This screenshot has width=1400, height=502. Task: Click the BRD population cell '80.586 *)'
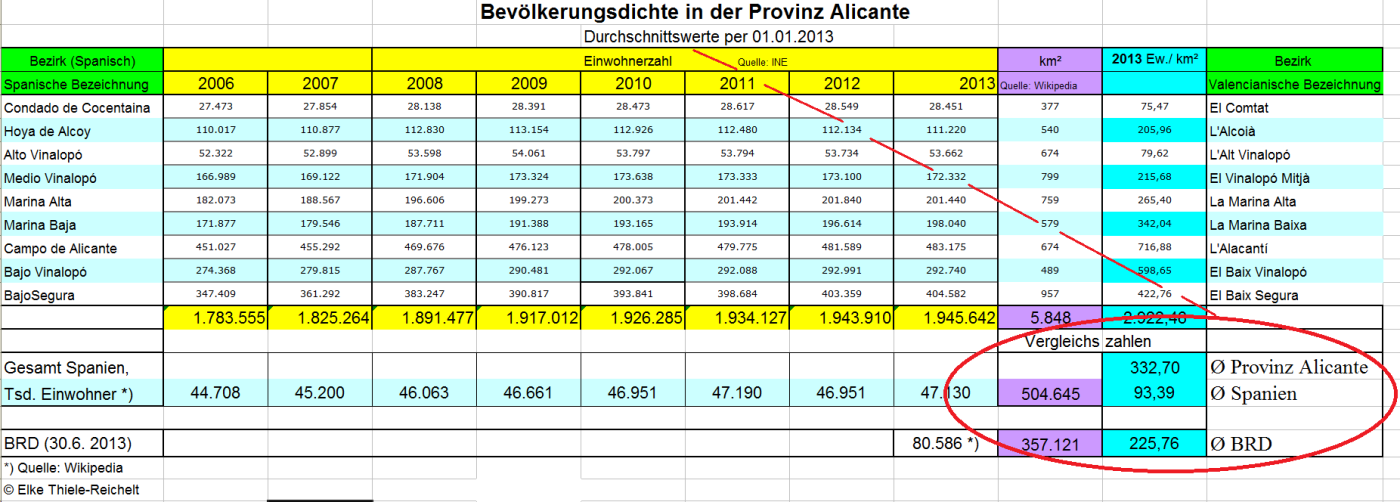tap(945, 443)
